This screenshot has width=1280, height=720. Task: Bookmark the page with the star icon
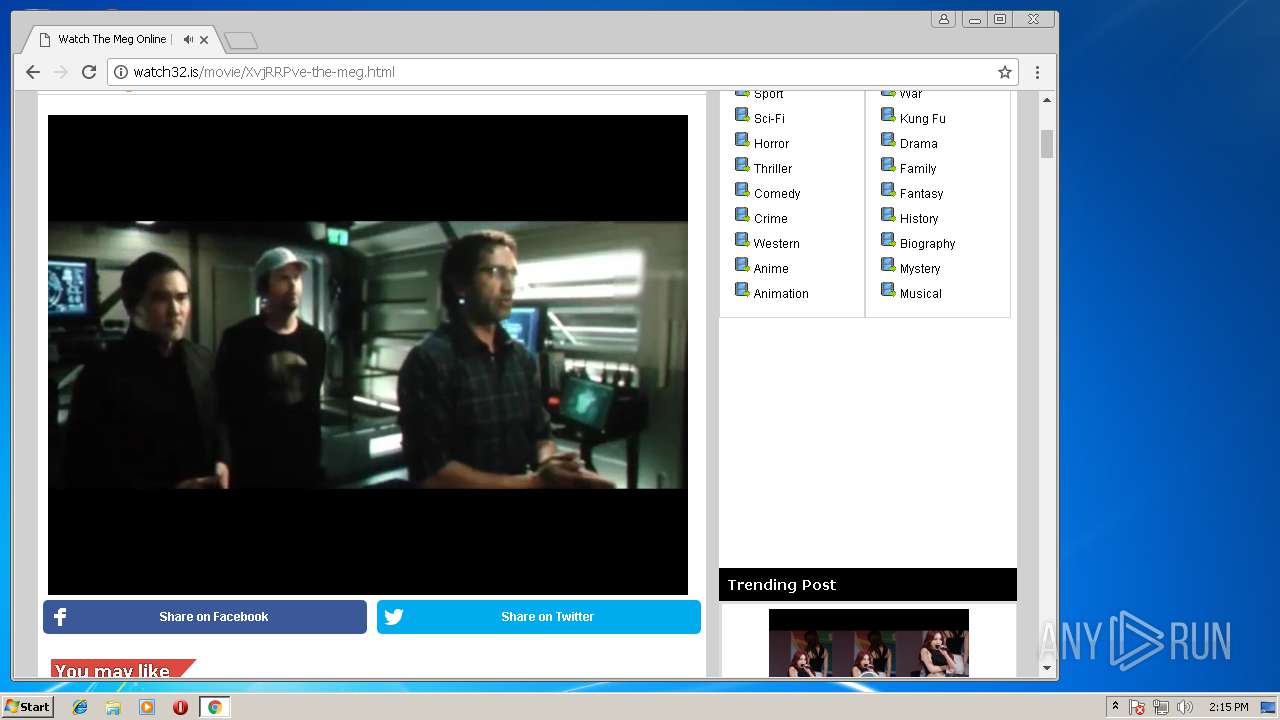[1005, 72]
